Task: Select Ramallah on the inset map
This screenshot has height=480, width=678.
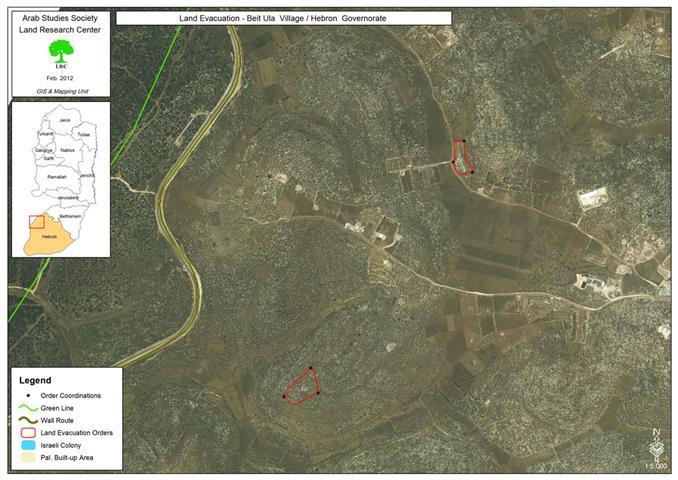Action: coord(57,176)
